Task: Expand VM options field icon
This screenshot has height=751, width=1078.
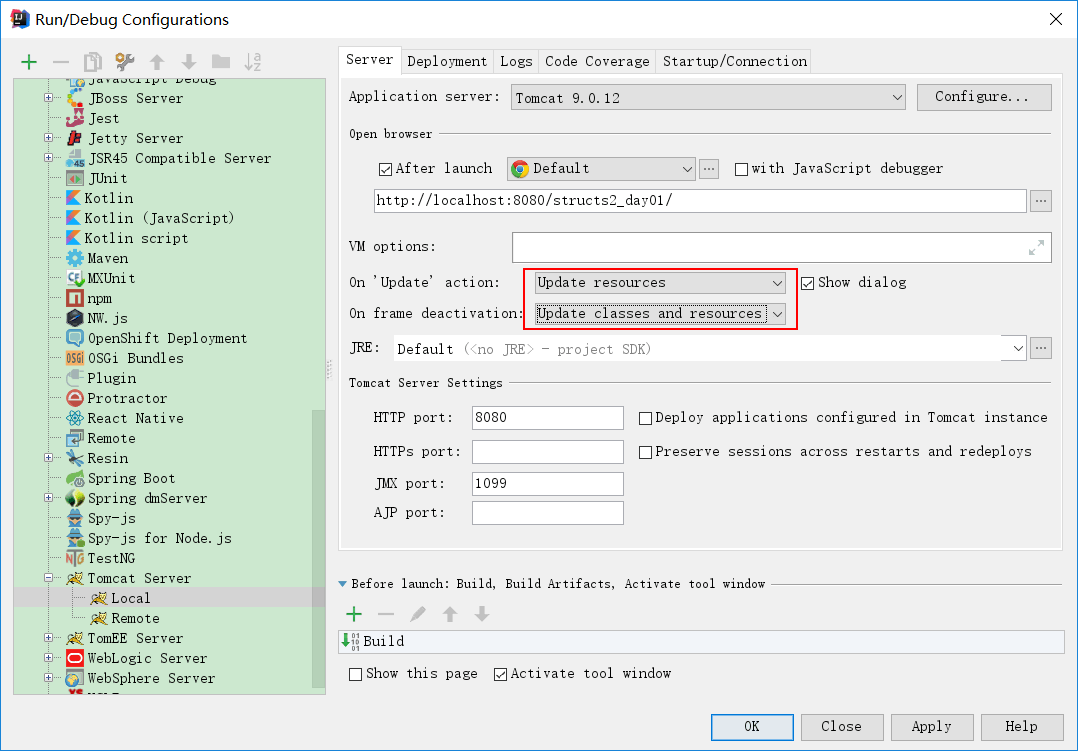Action: (x=1036, y=248)
